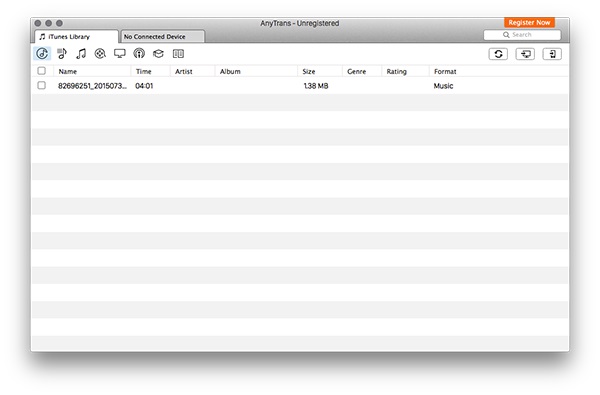Click the transfer to computer icon
This screenshot has width=600, height=395.
[525, 54]
